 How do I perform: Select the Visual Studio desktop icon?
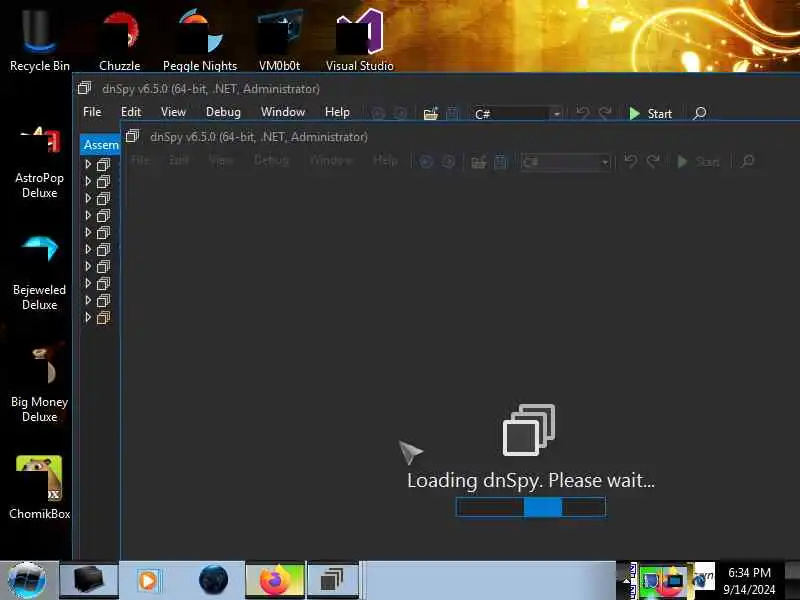coord(360,40)
